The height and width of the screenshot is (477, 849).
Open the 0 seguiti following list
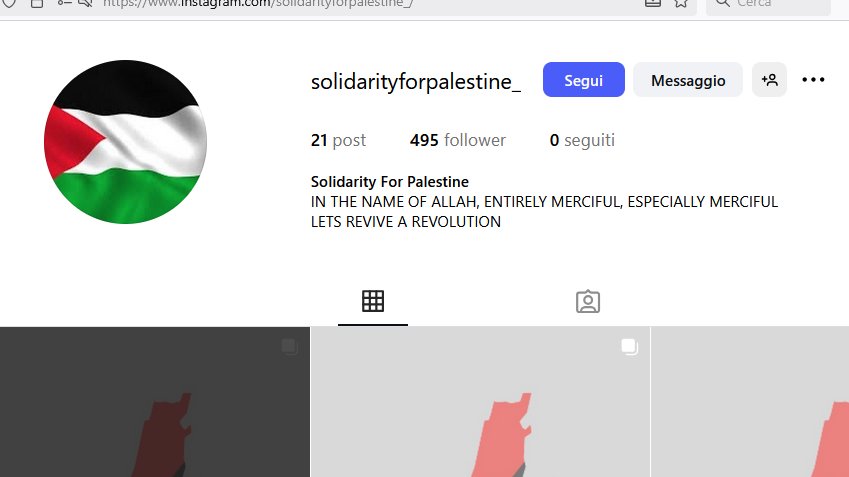pyautogui.click(x=582, y=140)
